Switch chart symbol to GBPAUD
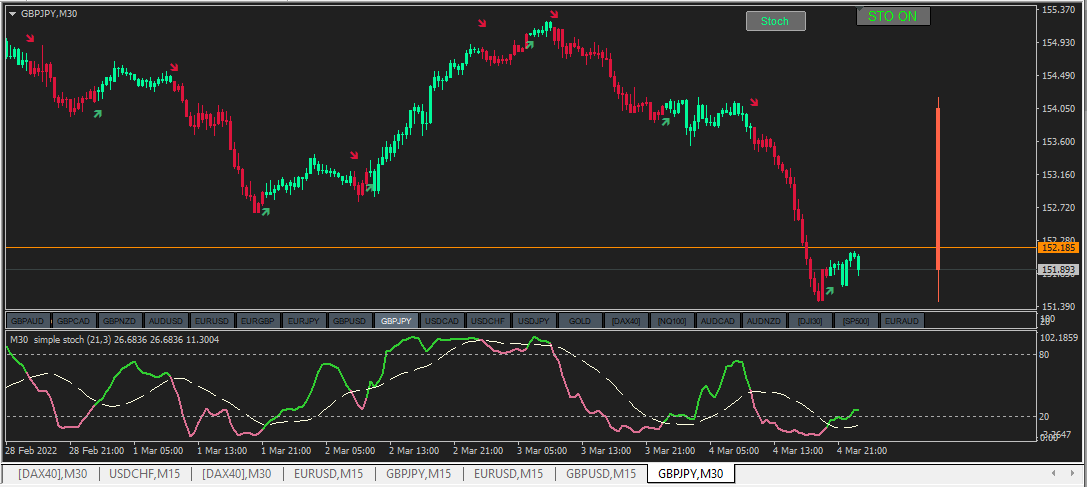This screenshot has height=487, width=1087. point(28,321)
